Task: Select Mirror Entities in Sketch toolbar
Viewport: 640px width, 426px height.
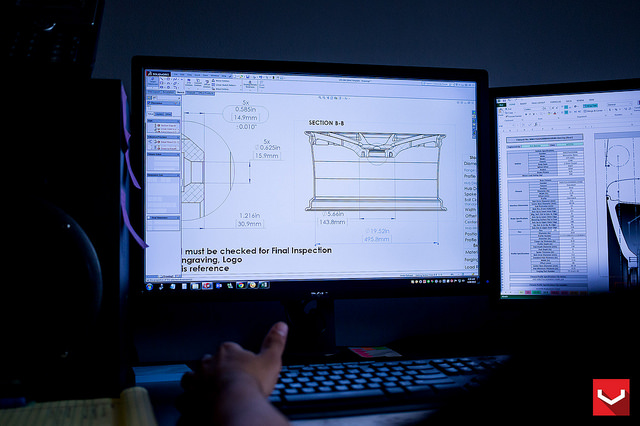Action: (x=221, y=81)
